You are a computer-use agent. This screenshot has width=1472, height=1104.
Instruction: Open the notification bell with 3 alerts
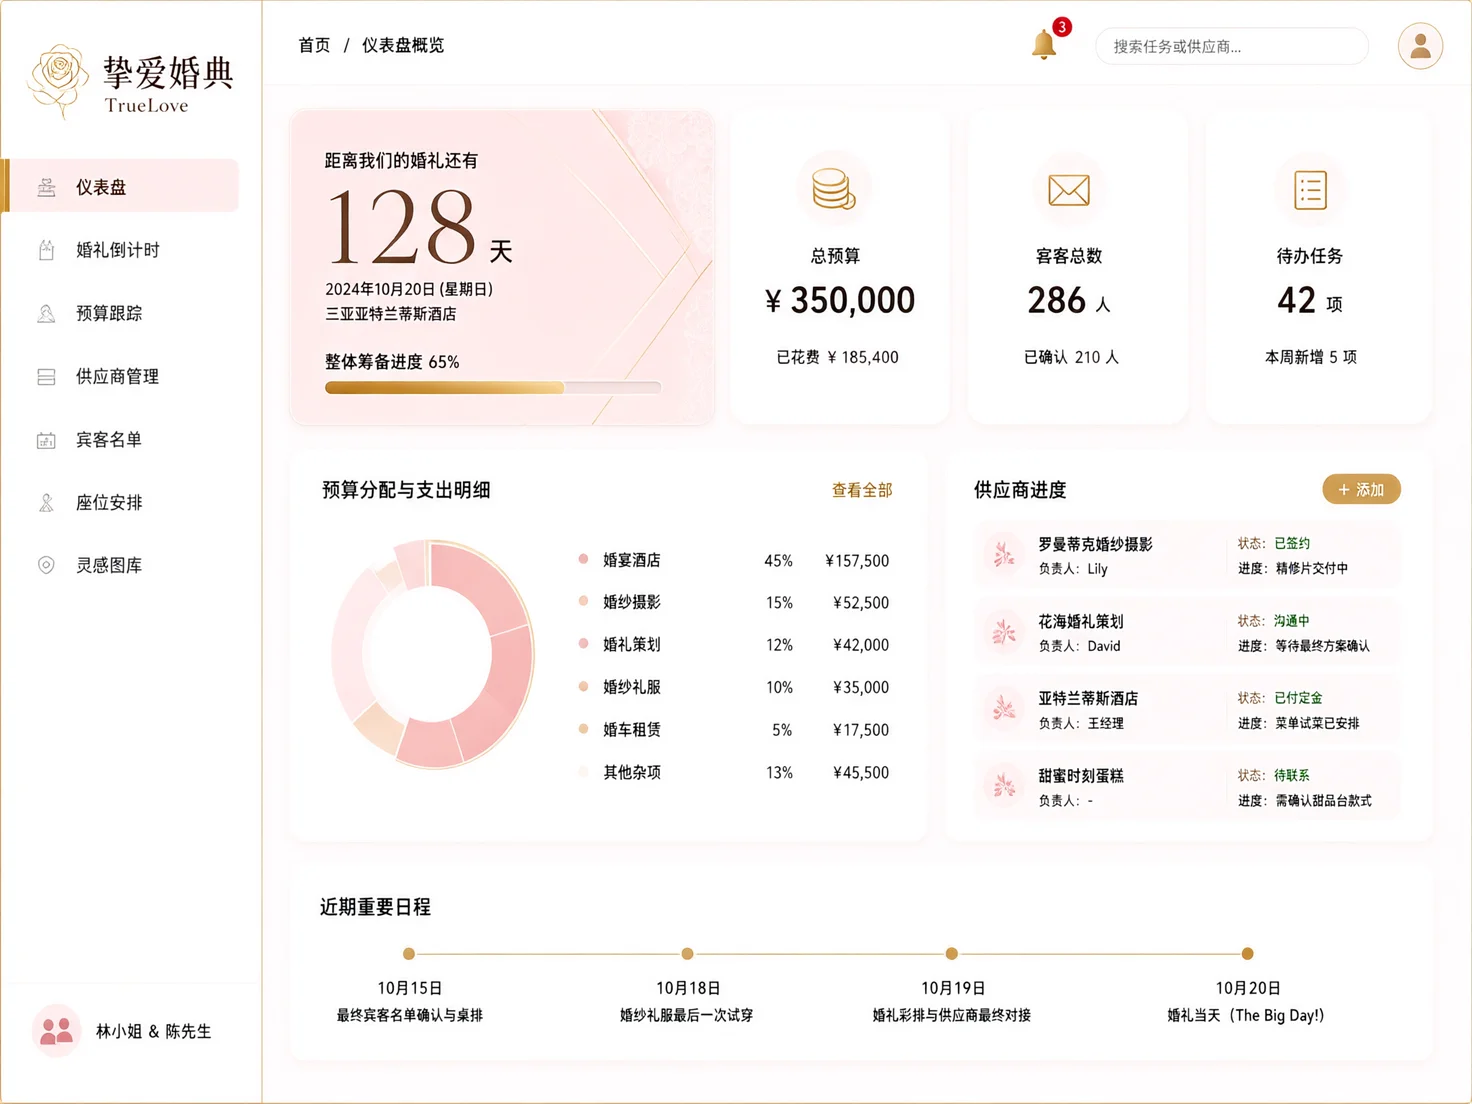[1045, 44]
